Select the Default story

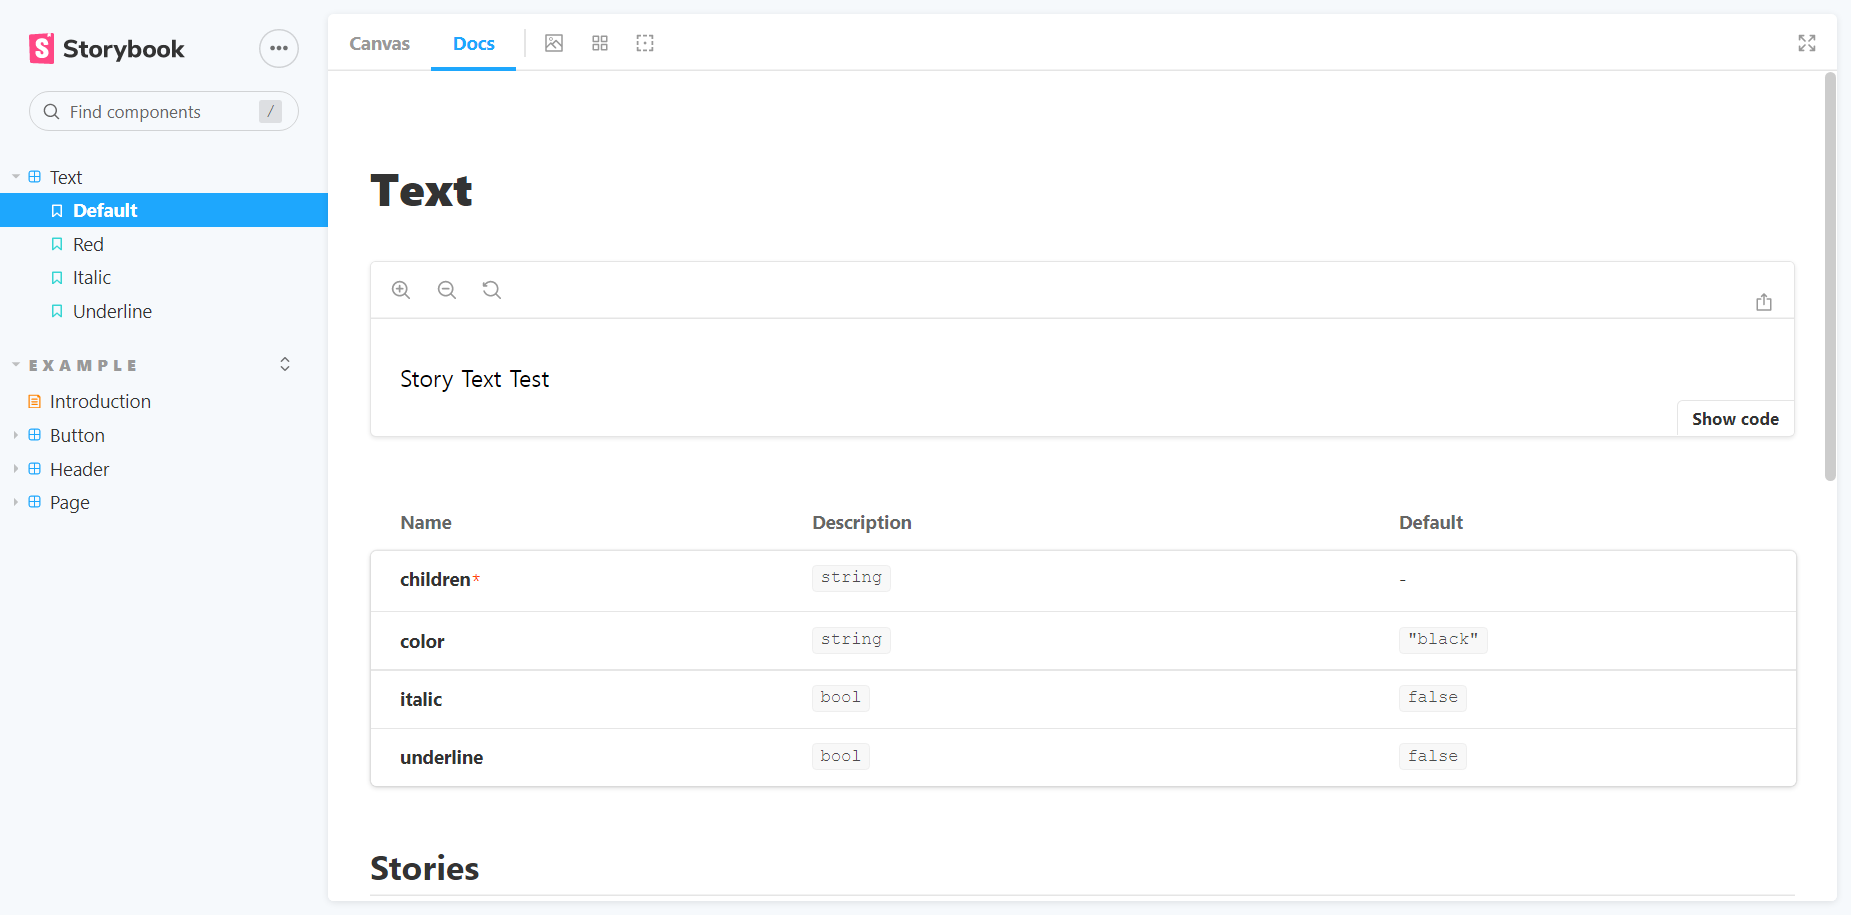(164, 210)
